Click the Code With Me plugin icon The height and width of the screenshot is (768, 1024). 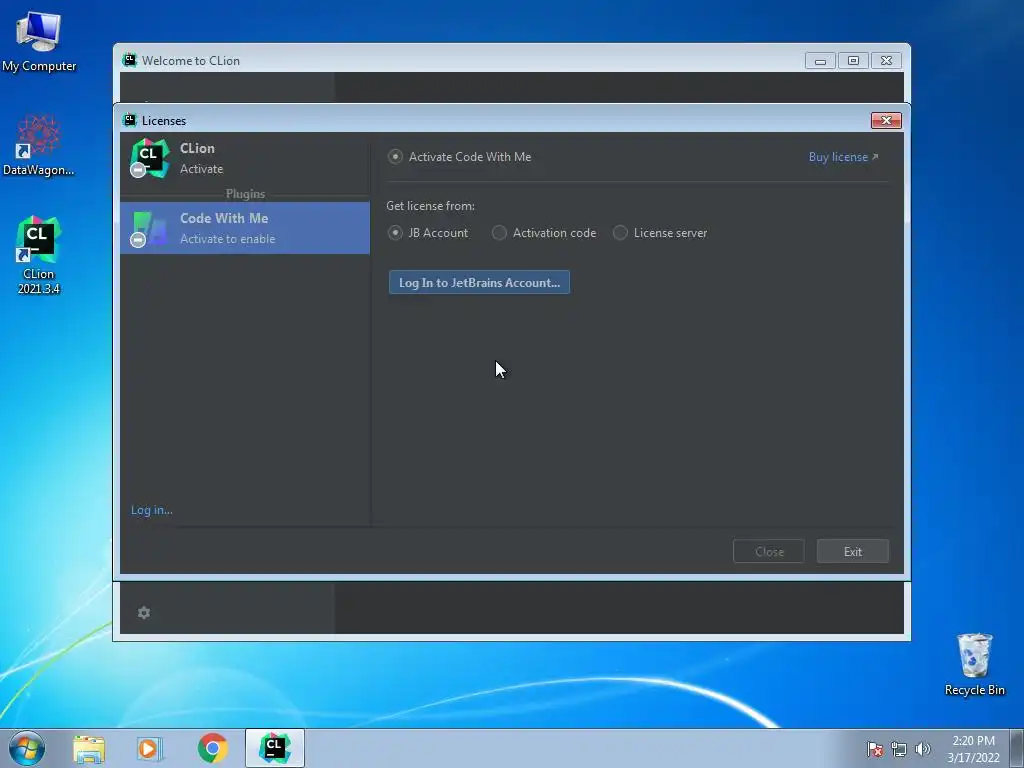click(150, 229)
